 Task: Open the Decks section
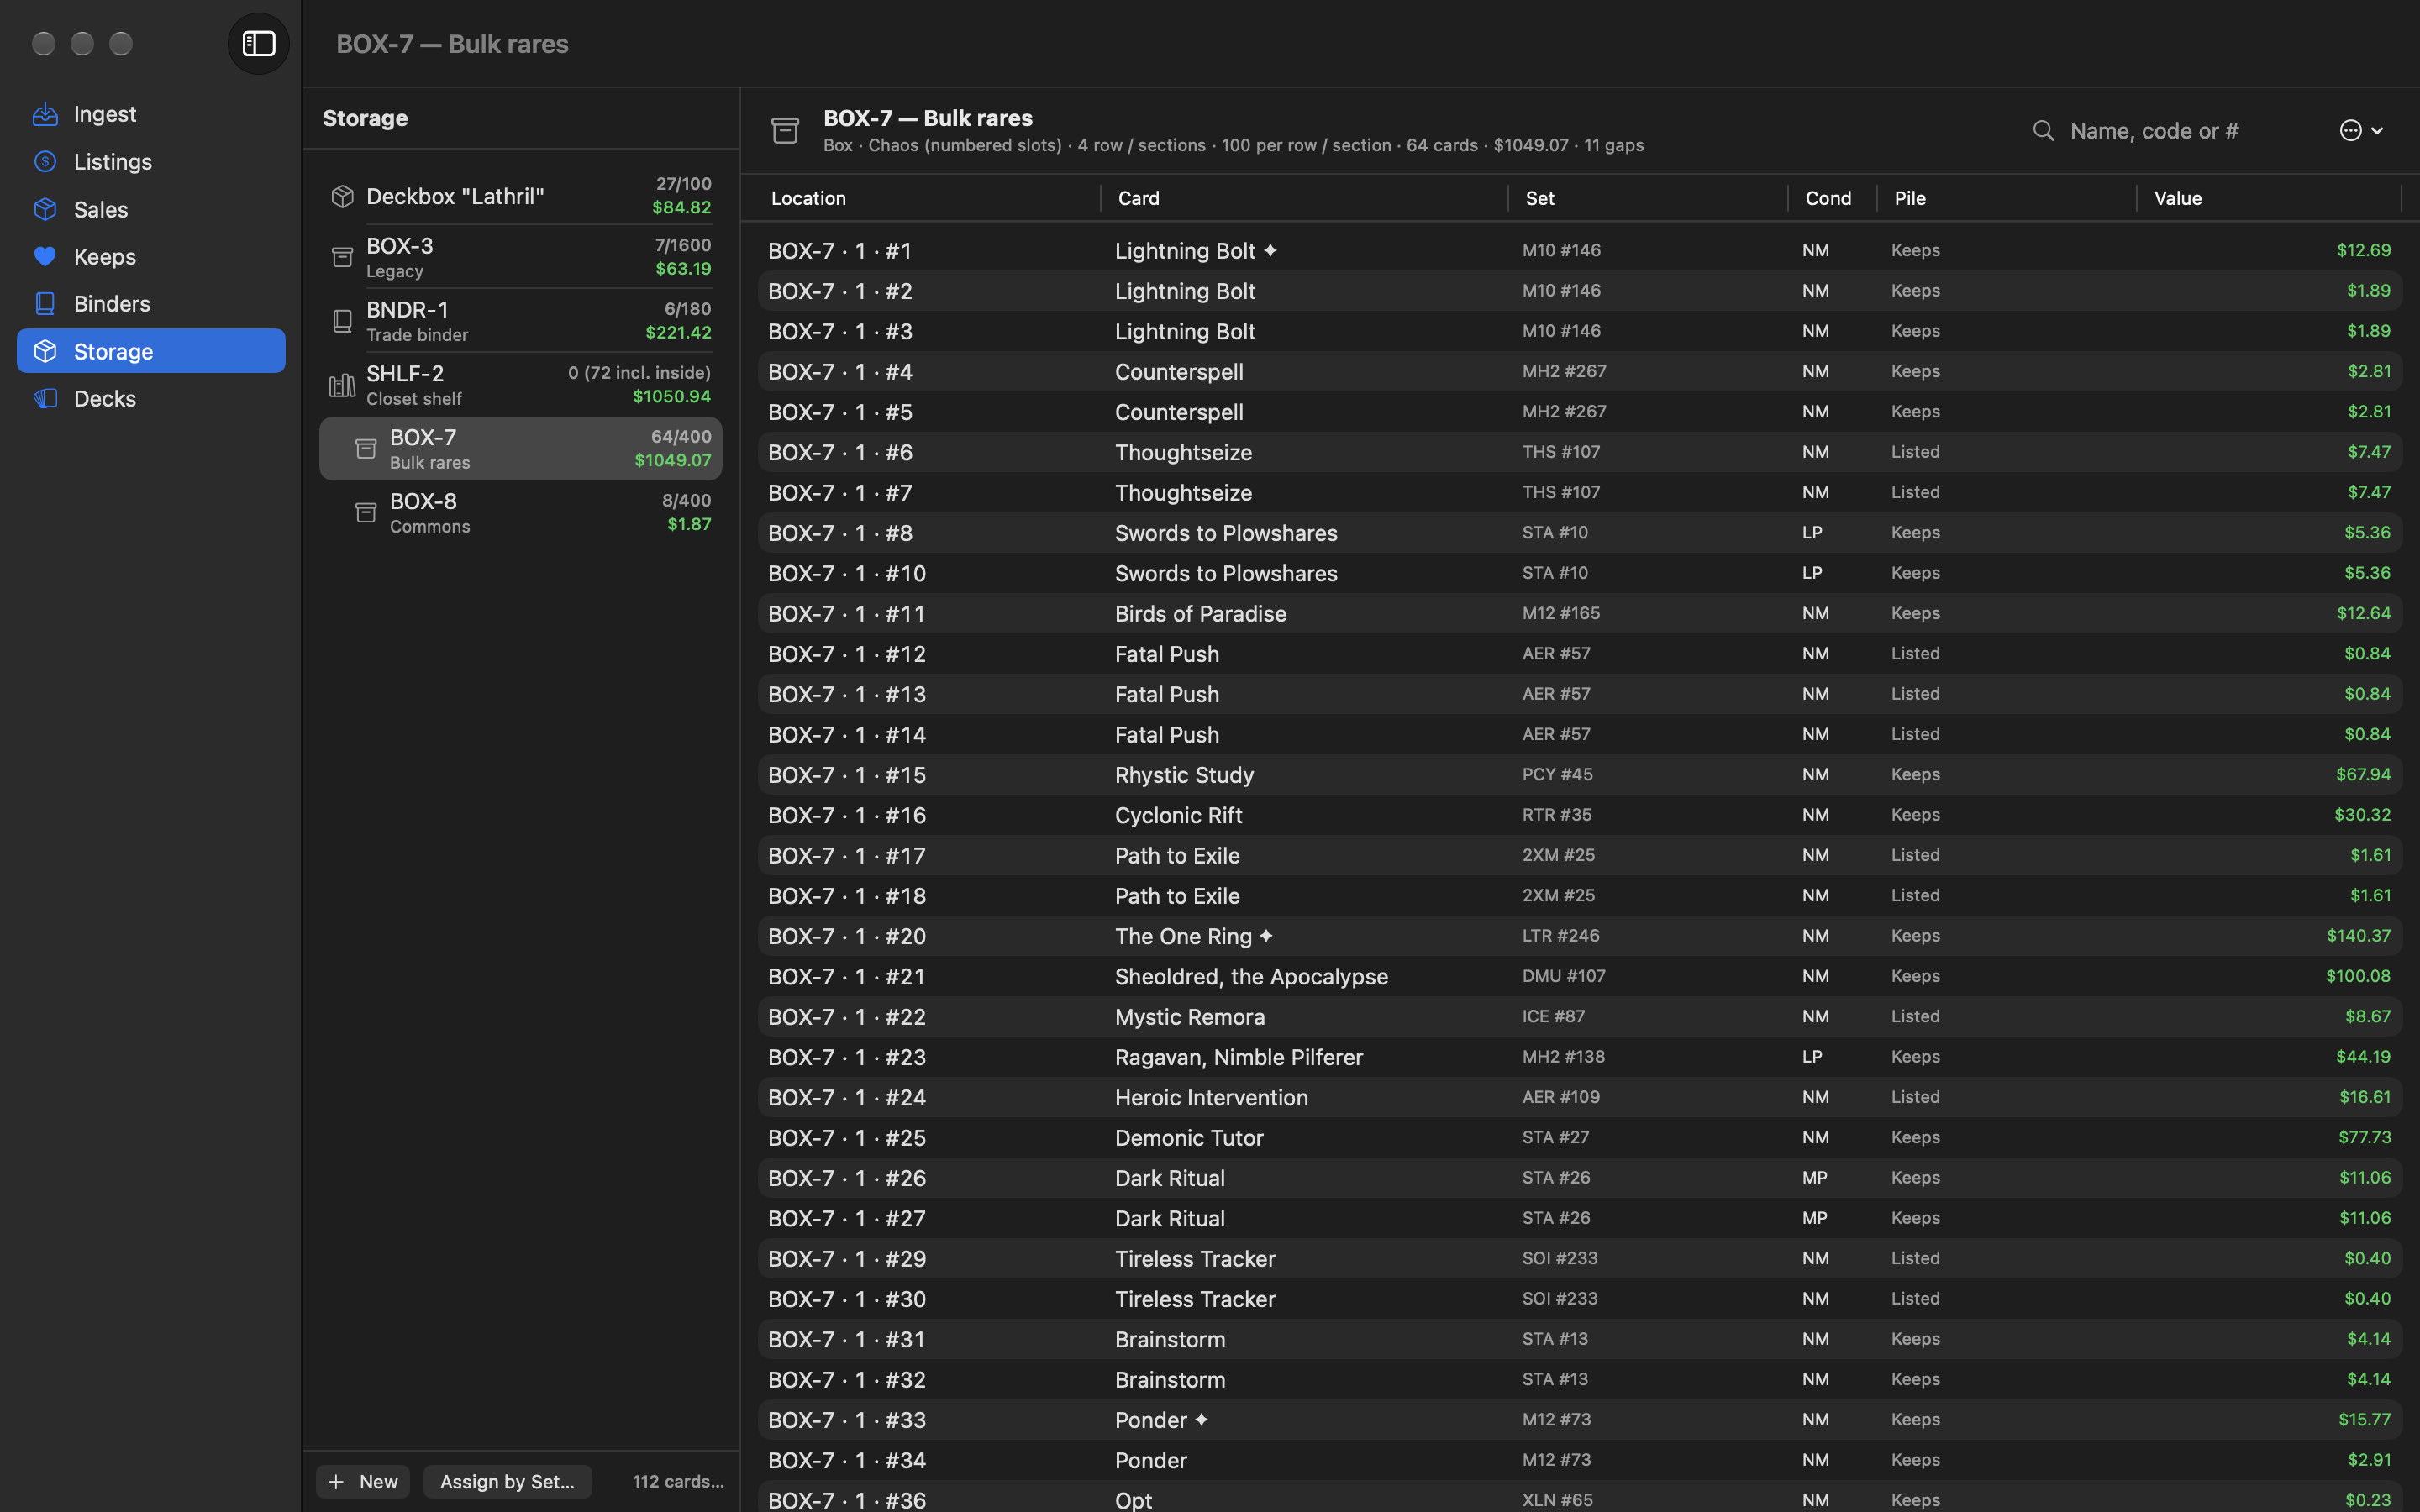(151, 398)
